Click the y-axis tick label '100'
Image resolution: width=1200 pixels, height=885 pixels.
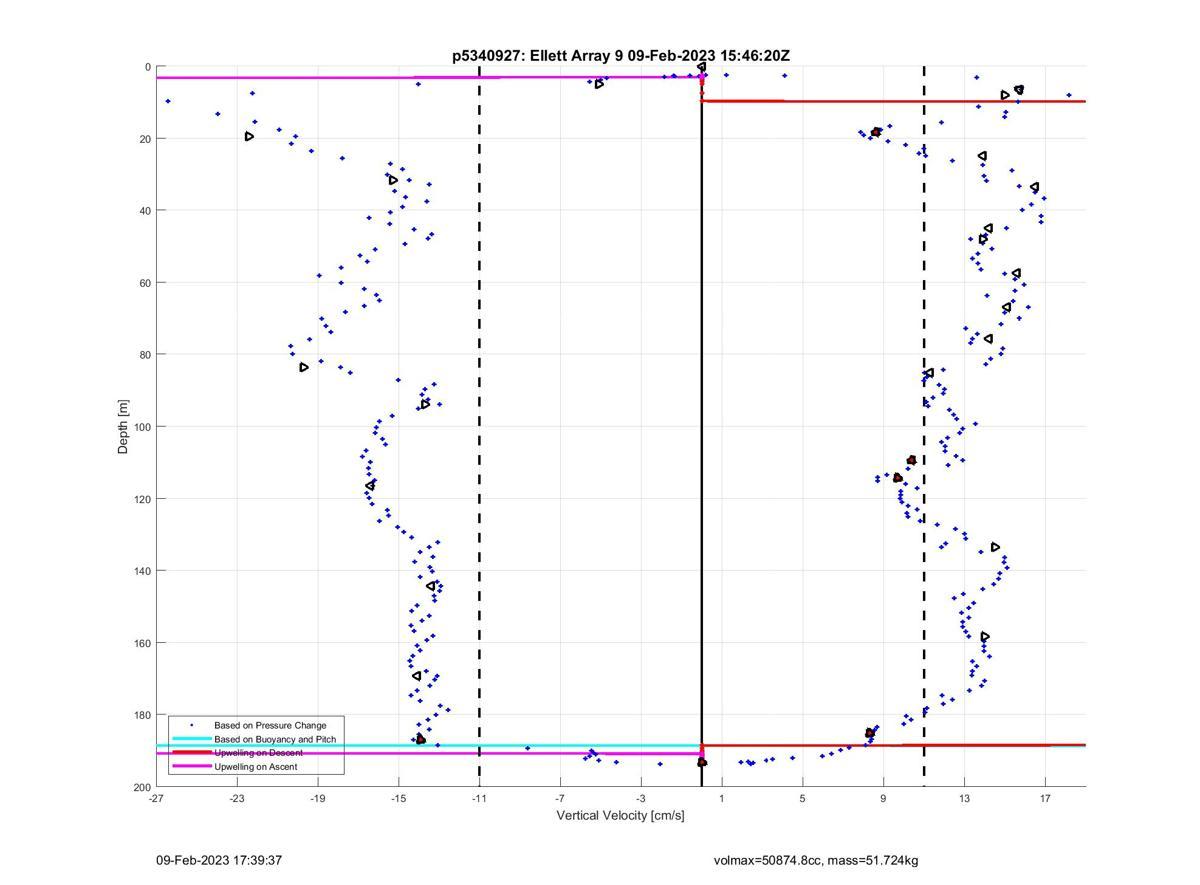tap(142, 427)
